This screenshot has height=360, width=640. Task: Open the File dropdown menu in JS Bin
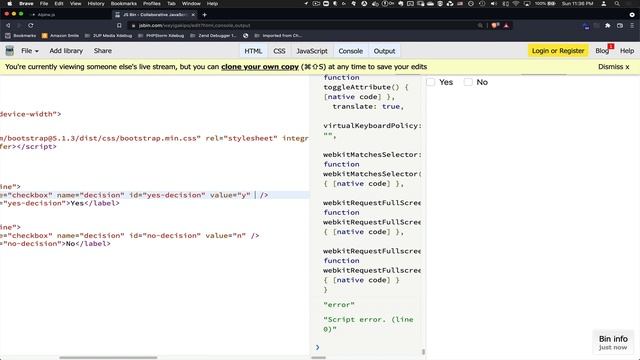[x=29, y=51]
